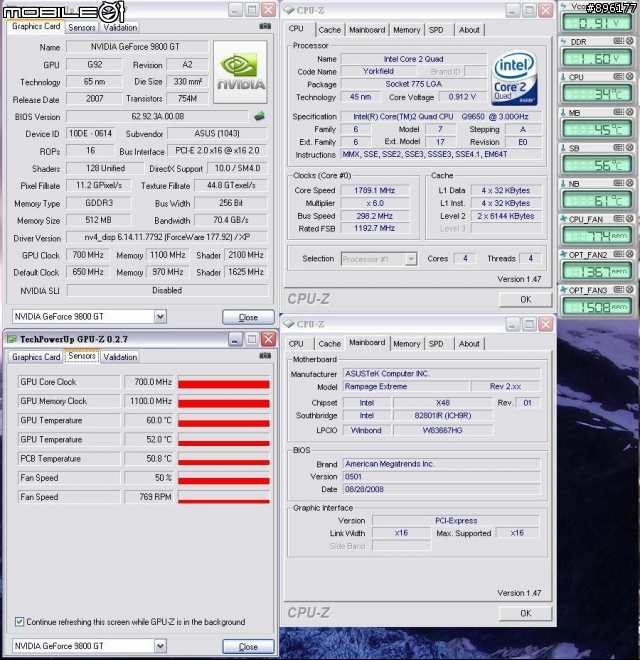Open the SB temperature panel settings icon
Viewport: 640px width, 660px height.
(x=619, y=147)
